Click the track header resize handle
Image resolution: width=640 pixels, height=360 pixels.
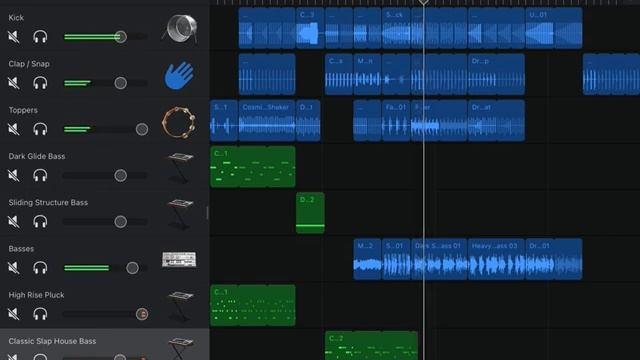207,213
